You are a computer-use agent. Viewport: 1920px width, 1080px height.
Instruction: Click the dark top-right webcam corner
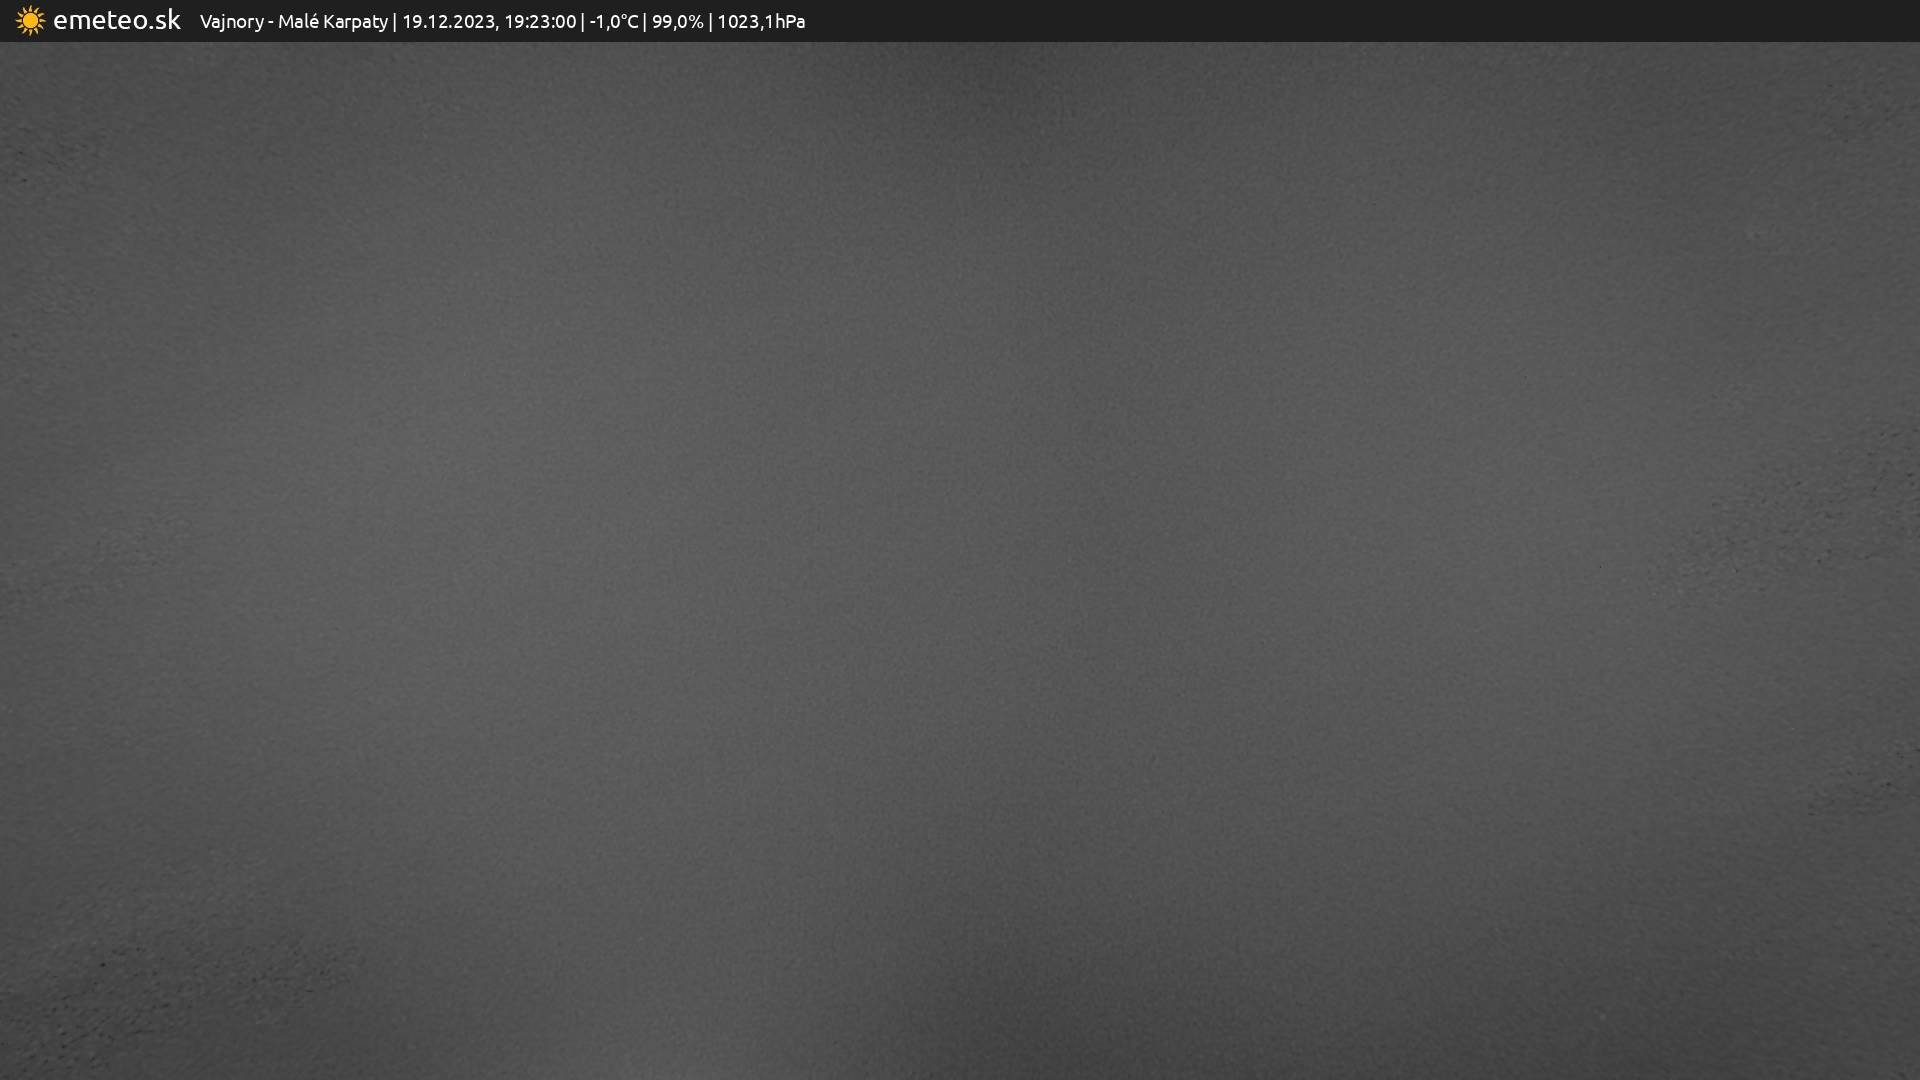1860,90
